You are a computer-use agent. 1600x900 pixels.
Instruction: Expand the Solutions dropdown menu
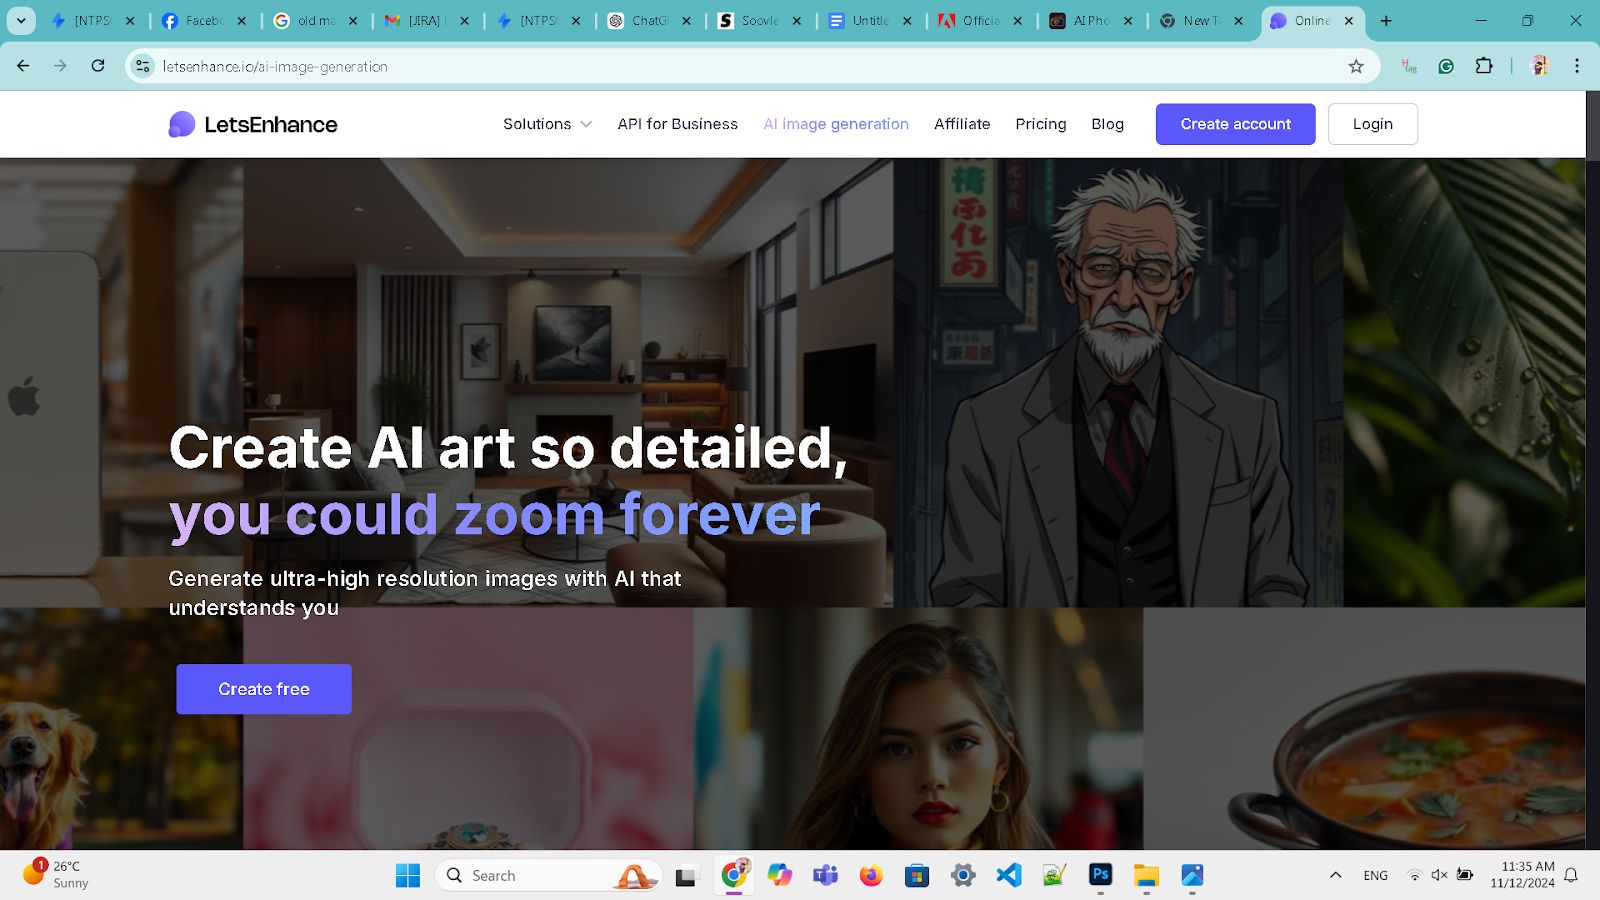[548, 124]
